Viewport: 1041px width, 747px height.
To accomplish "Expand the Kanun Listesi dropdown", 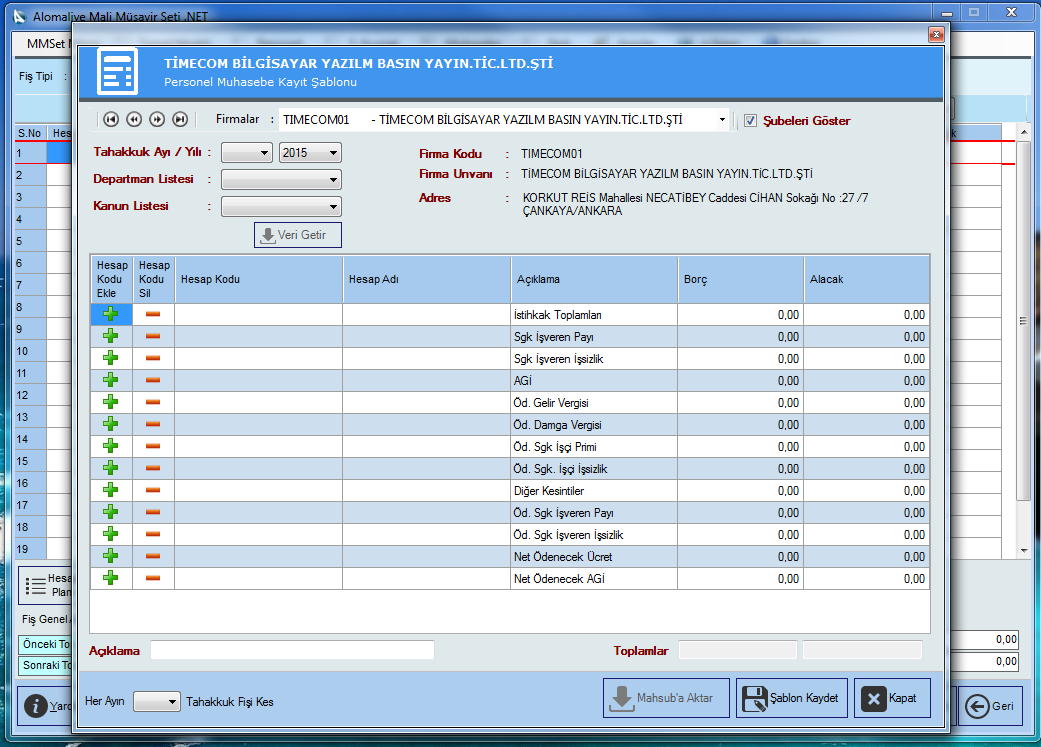I will (x=281, y=207).
